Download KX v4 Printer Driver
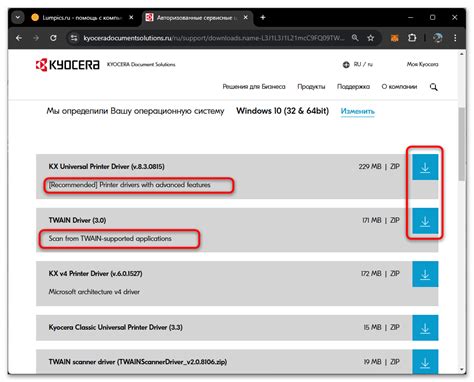The width and height of the screenshot is (474, 382). click(425, 274)
